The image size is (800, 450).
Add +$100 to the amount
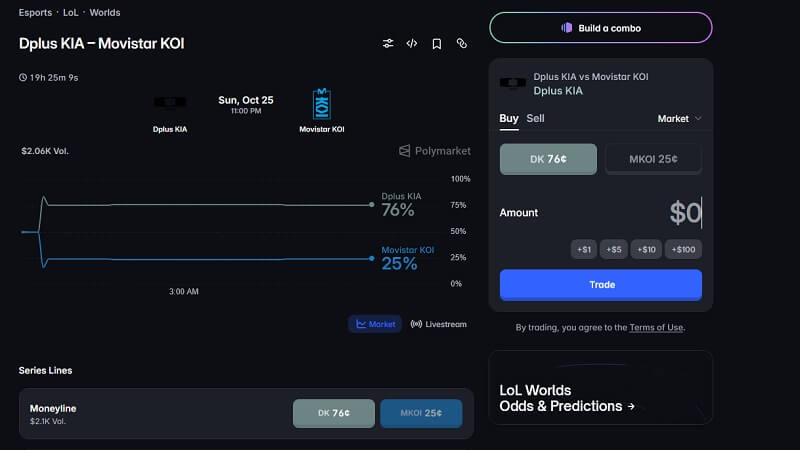point(683,249)
